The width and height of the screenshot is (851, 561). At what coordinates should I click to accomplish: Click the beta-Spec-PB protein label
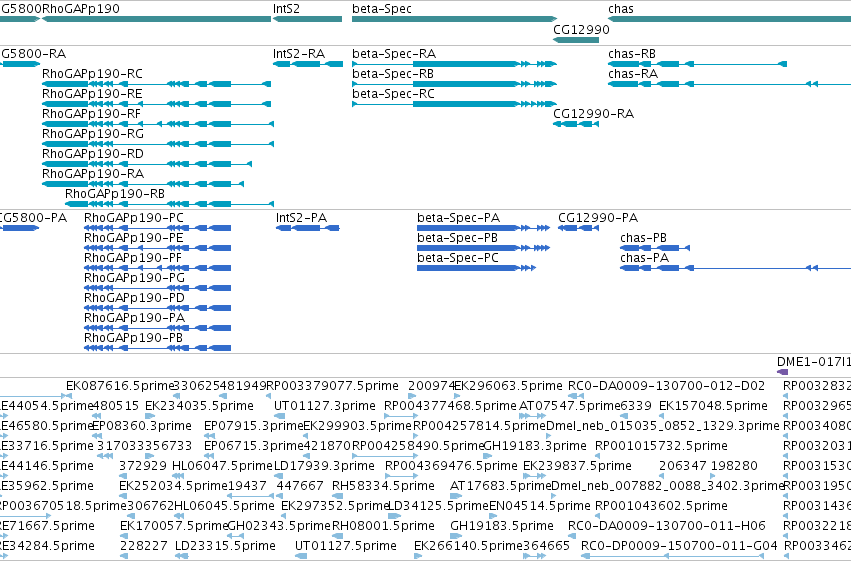(x=457, y=238)
